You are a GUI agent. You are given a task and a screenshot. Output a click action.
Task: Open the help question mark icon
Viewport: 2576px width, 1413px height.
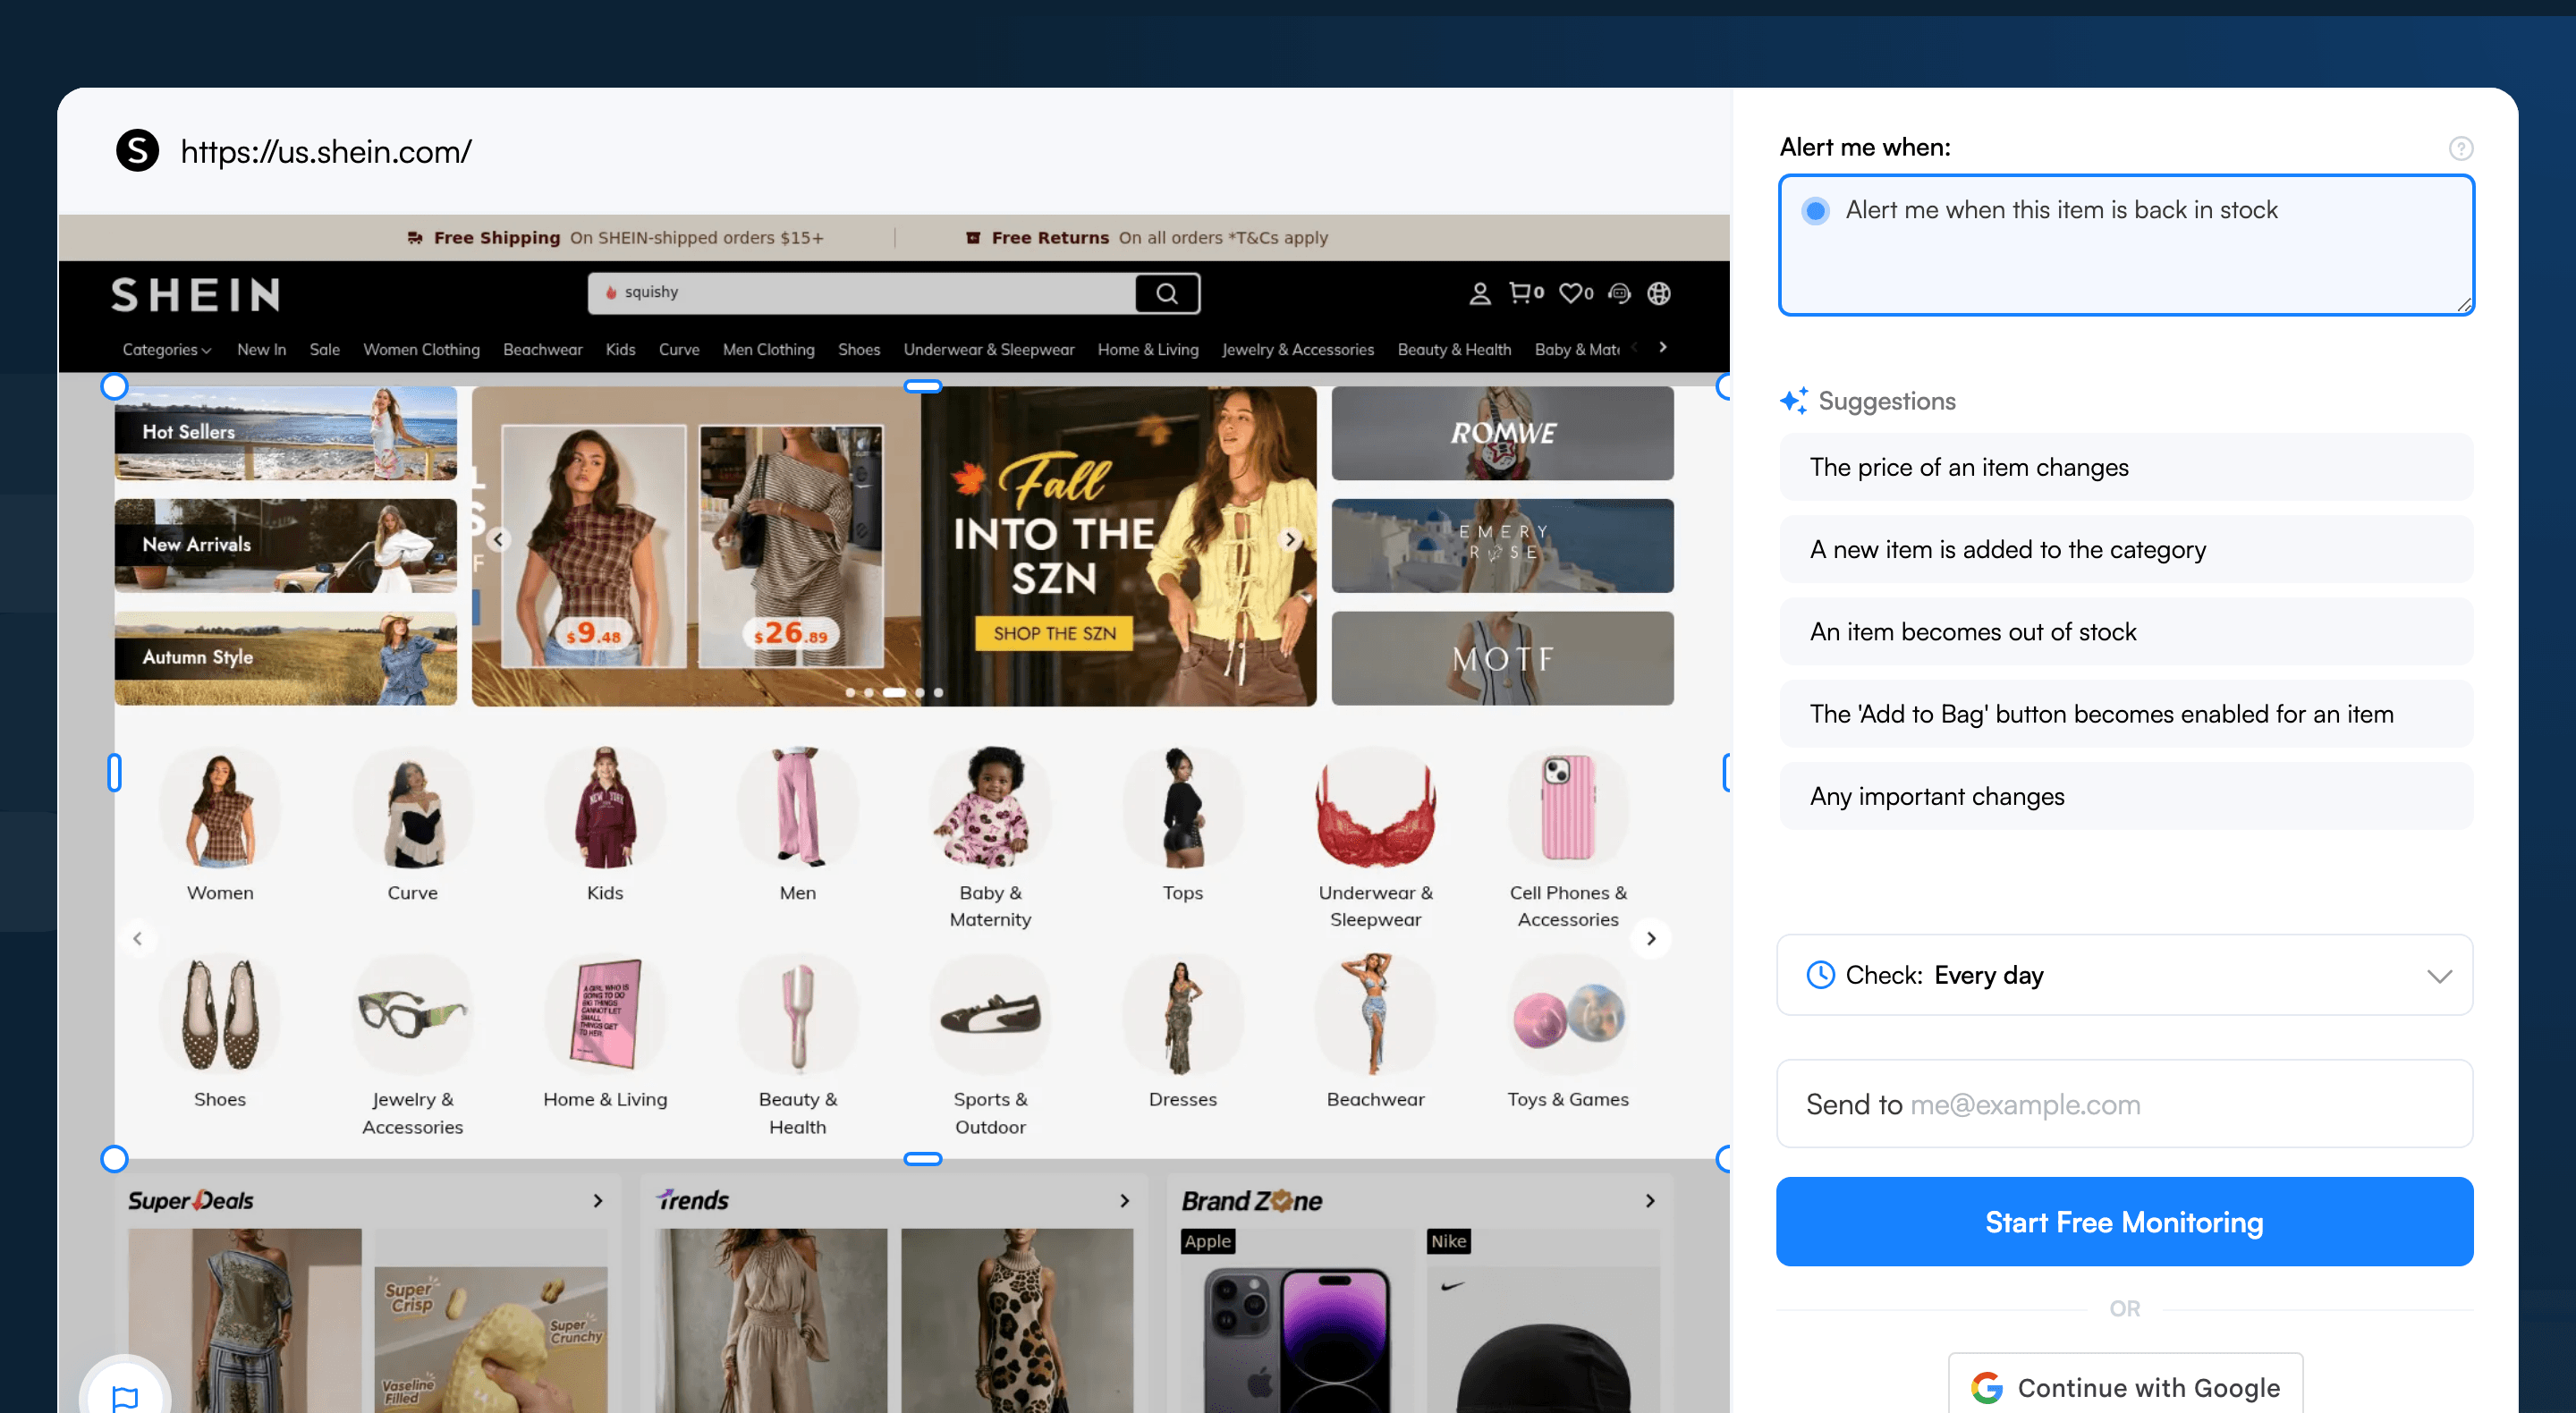(2460, 149)
